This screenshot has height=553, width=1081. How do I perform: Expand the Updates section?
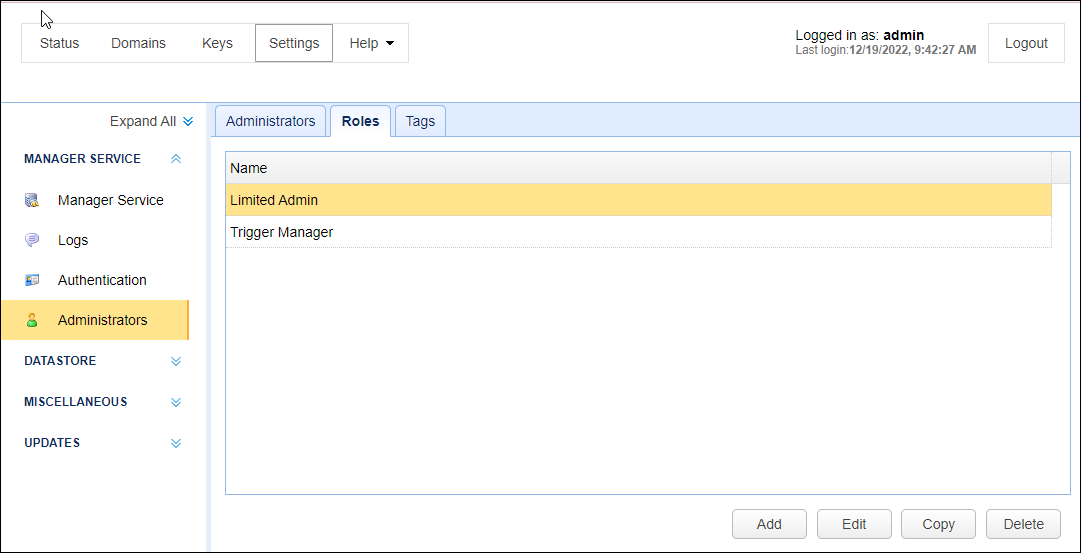click(x=176, y=443)
